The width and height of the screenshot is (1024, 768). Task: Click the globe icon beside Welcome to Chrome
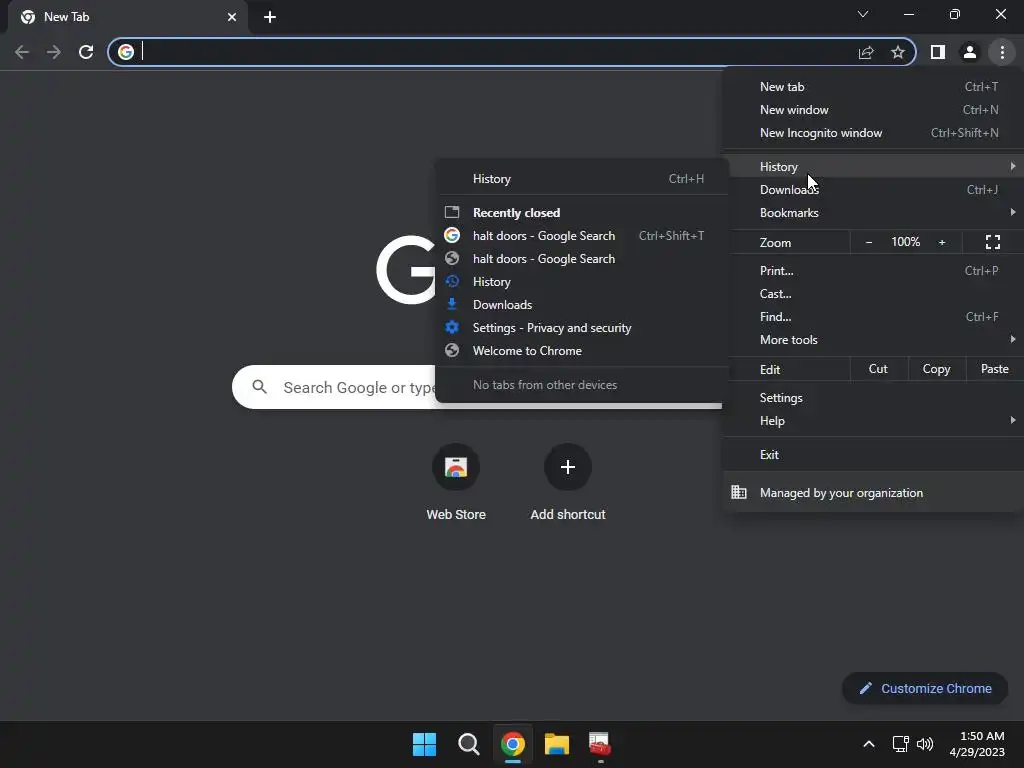point(452,350)
